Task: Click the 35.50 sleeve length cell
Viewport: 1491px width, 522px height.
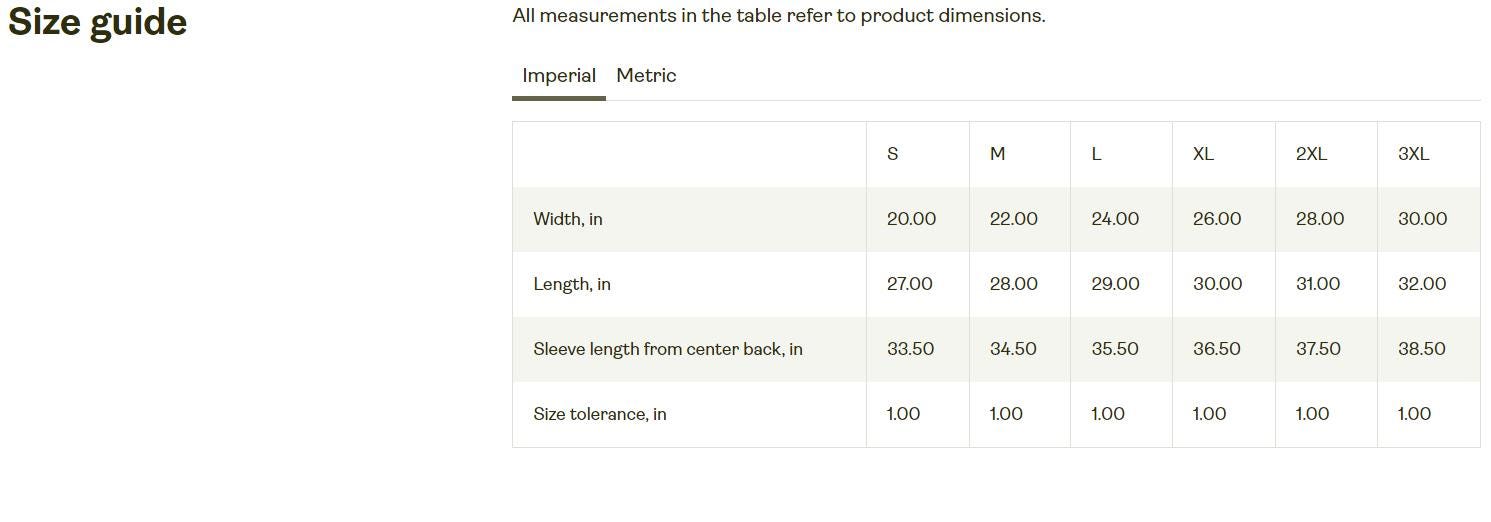Action: pyautogui.click(x=1115, y=349)
